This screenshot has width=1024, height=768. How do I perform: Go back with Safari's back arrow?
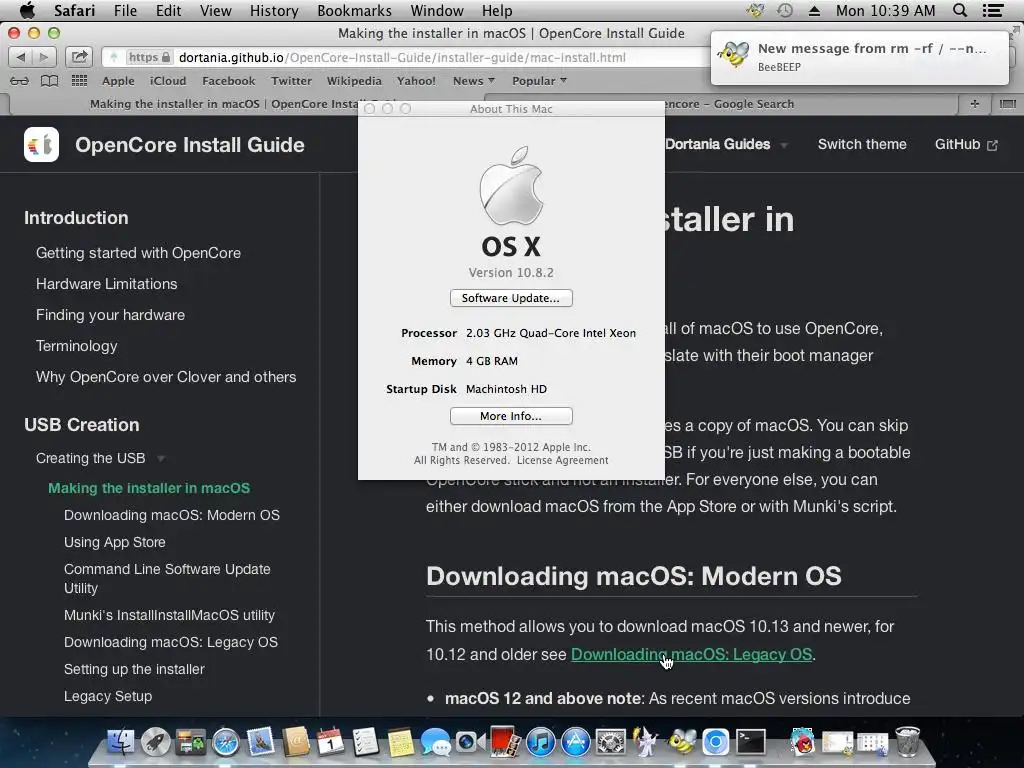21,57
